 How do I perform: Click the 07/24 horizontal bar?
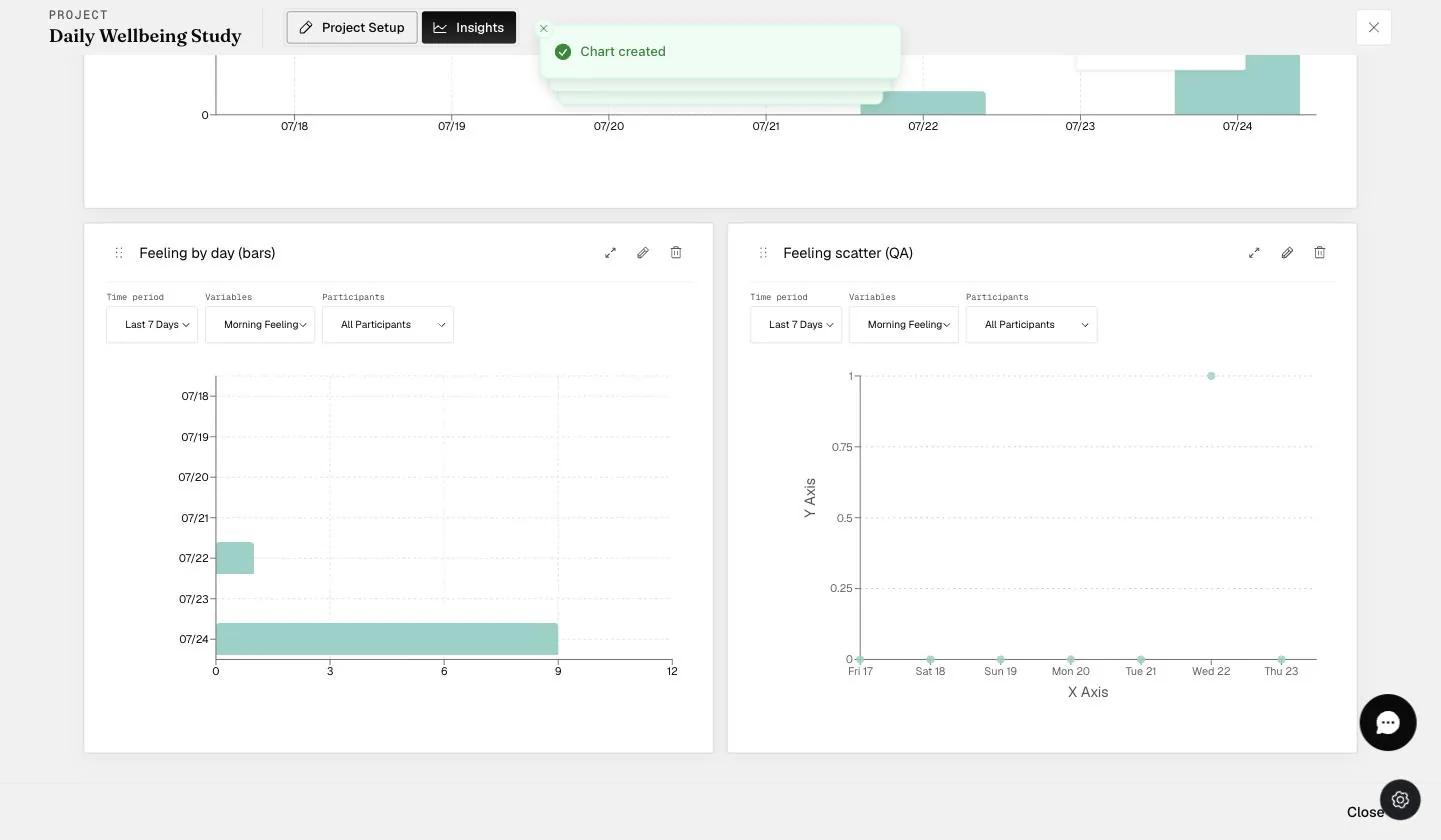tap(387, 639)
